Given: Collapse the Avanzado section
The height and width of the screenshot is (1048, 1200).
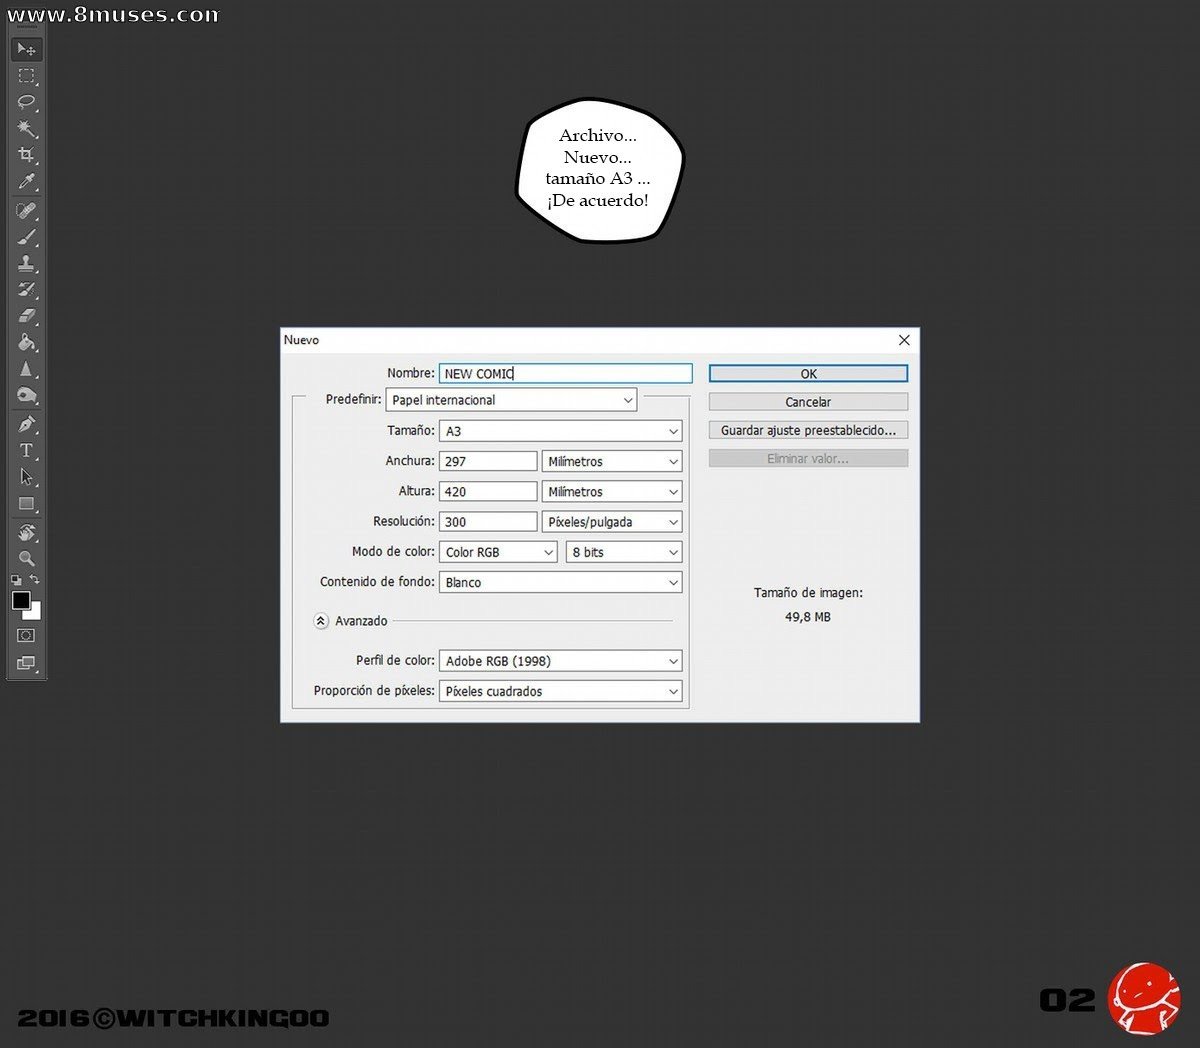Looking at the screenshot, I should 321,621.
